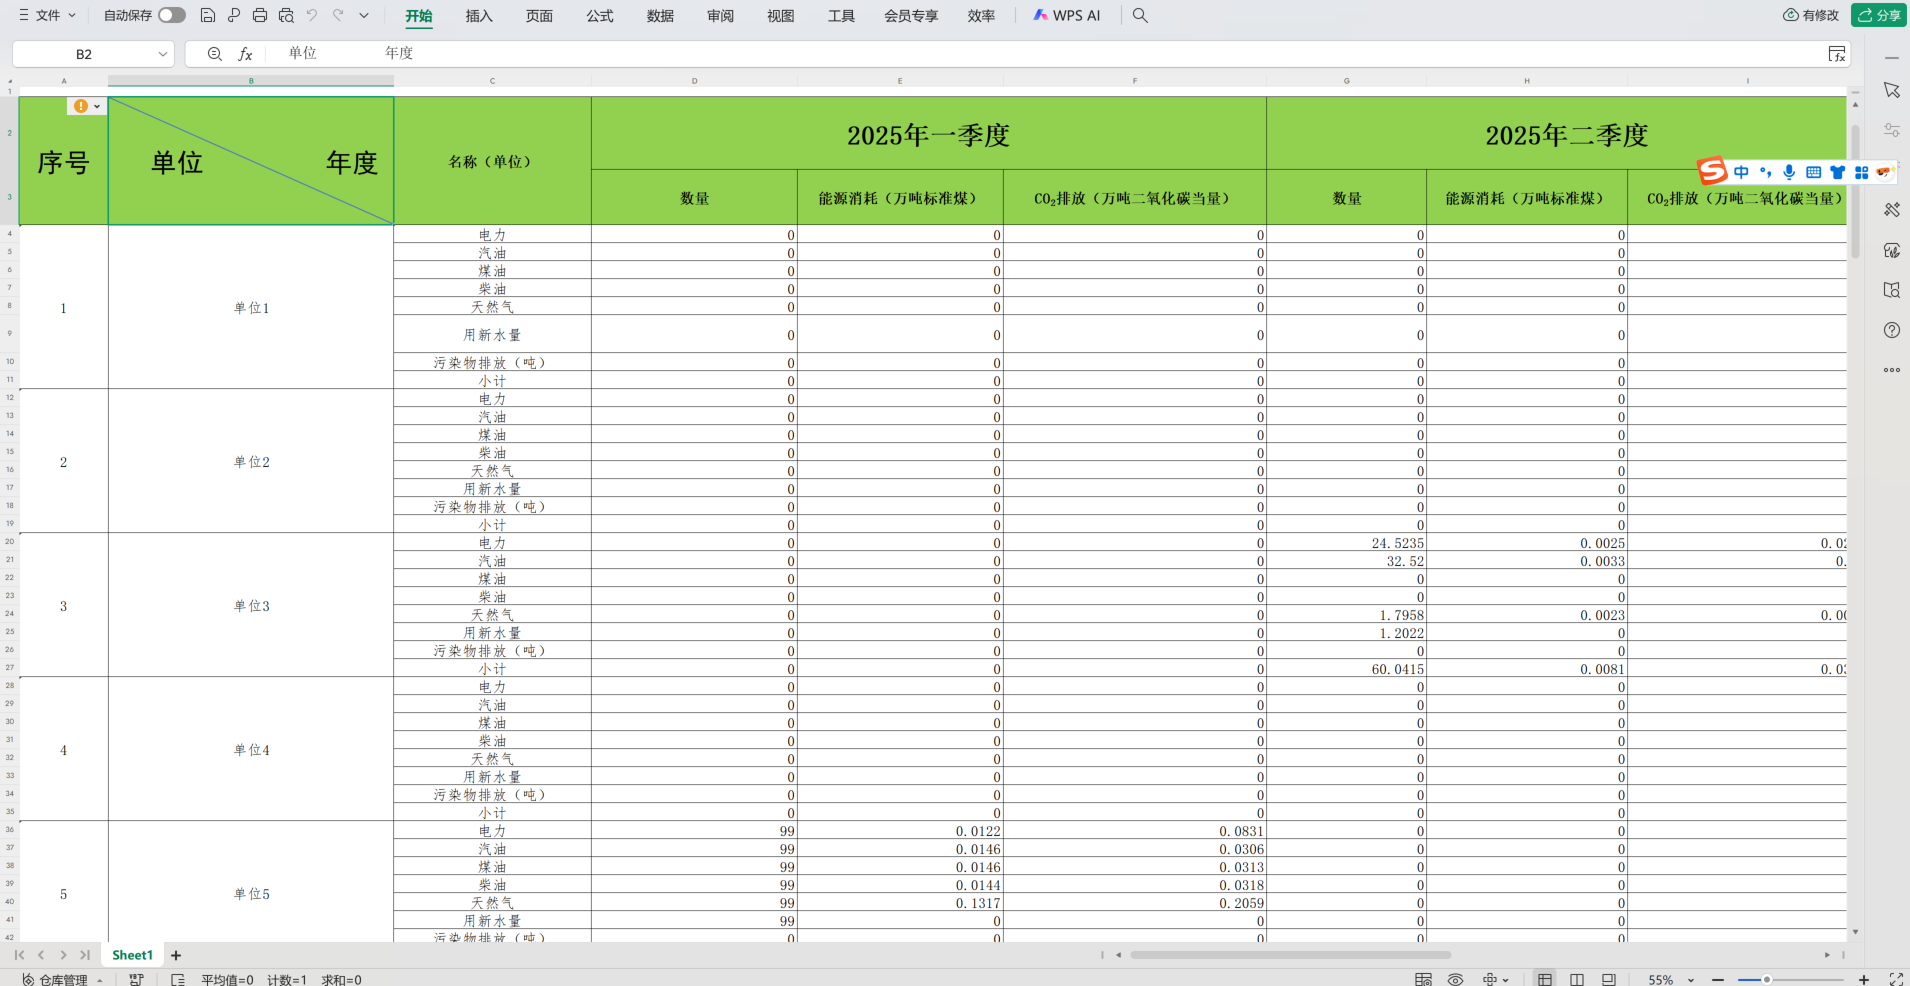Select the cell containing 60.0415
The height and width of the screenshot is (986, 1910).
point(1346,668)
